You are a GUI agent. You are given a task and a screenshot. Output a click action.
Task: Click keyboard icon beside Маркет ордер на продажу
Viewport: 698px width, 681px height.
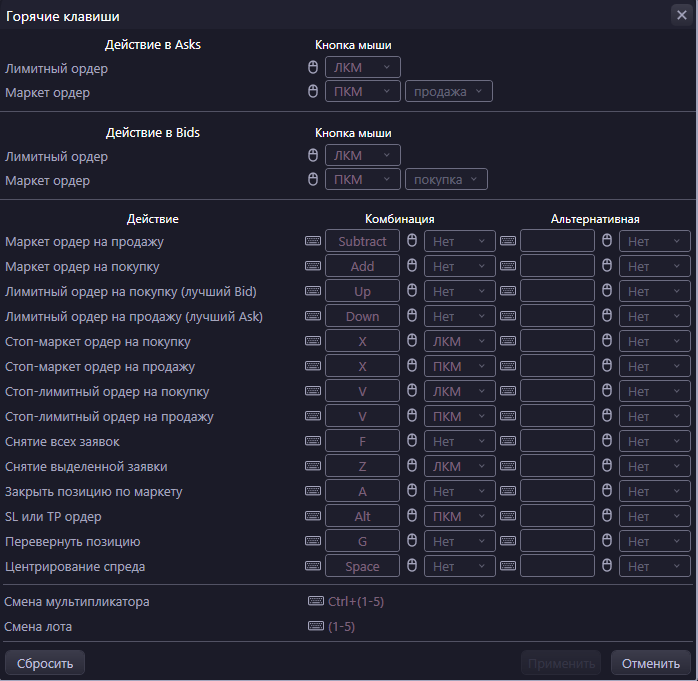pyautogui.click(x=313, y=241)
